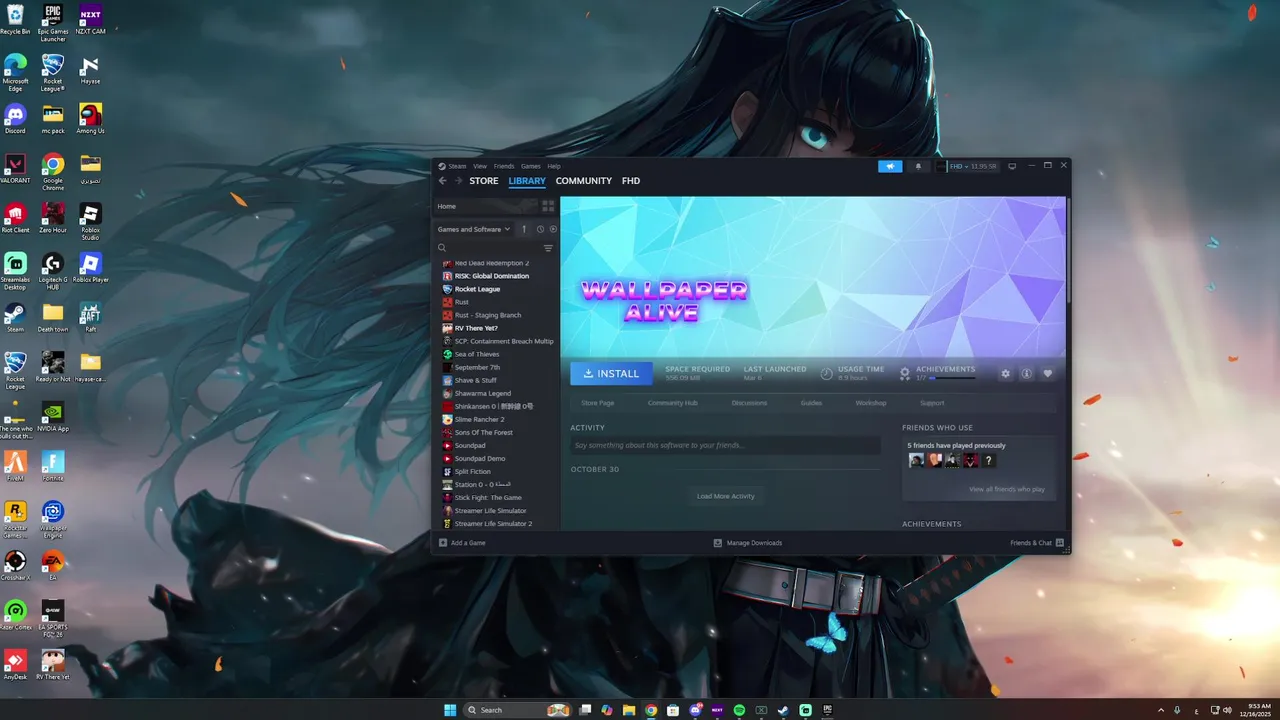Open Discord desktop shortcut icon
The image size is (1280, 720).
pyautogui.click(x=15, y=119)
